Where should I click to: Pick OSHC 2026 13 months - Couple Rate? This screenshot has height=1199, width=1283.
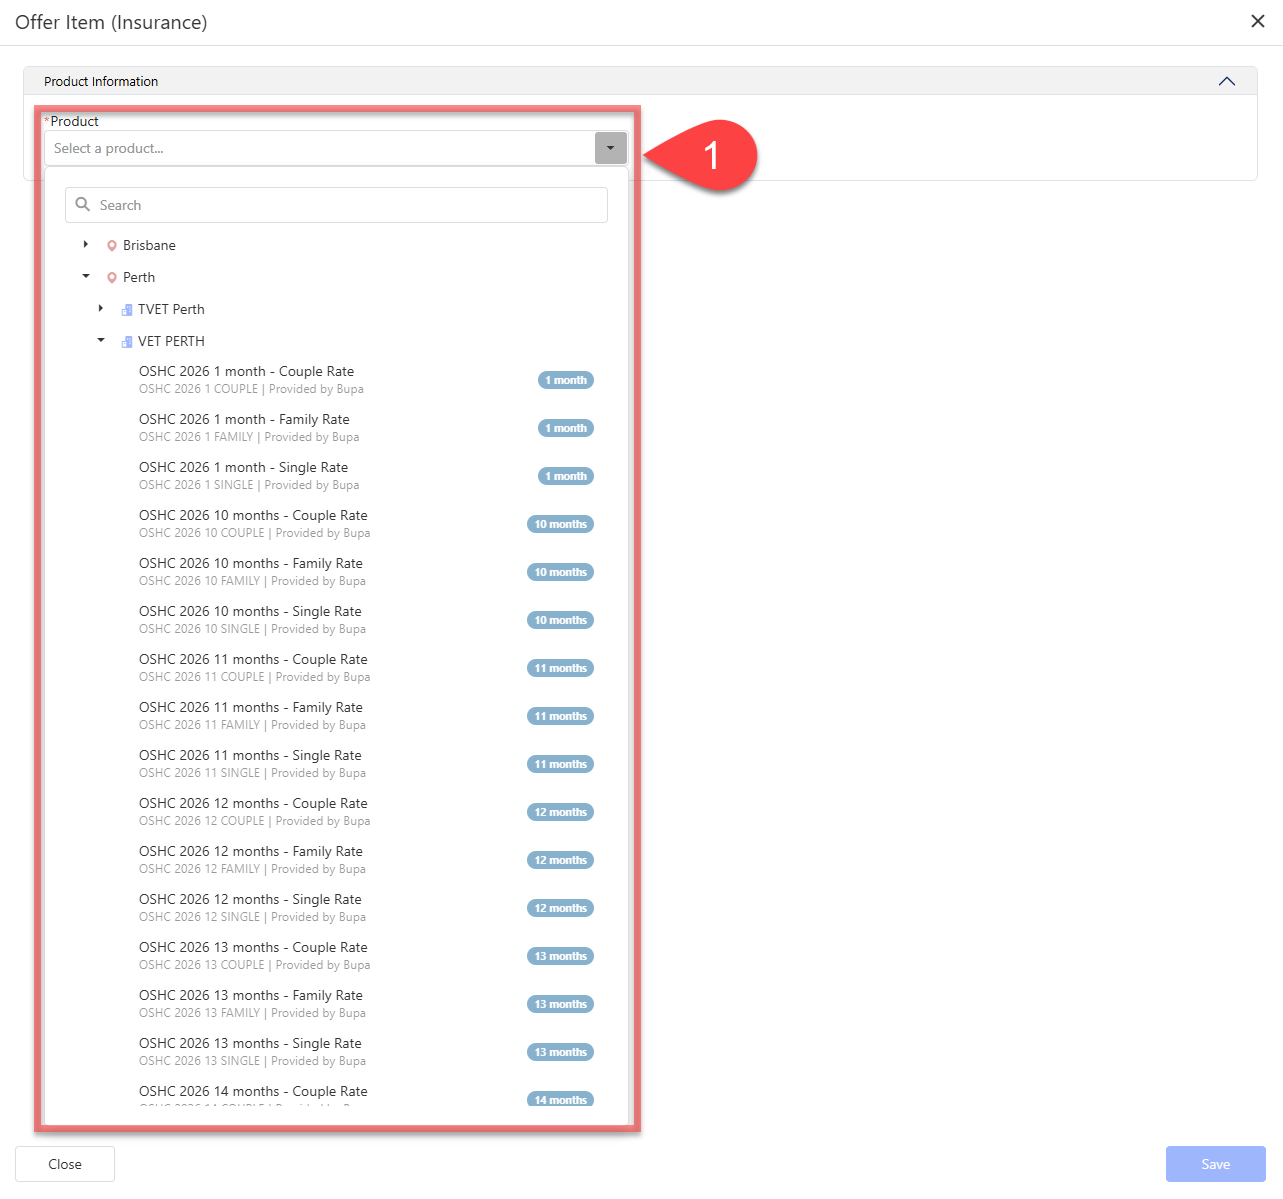pos(253,948)
